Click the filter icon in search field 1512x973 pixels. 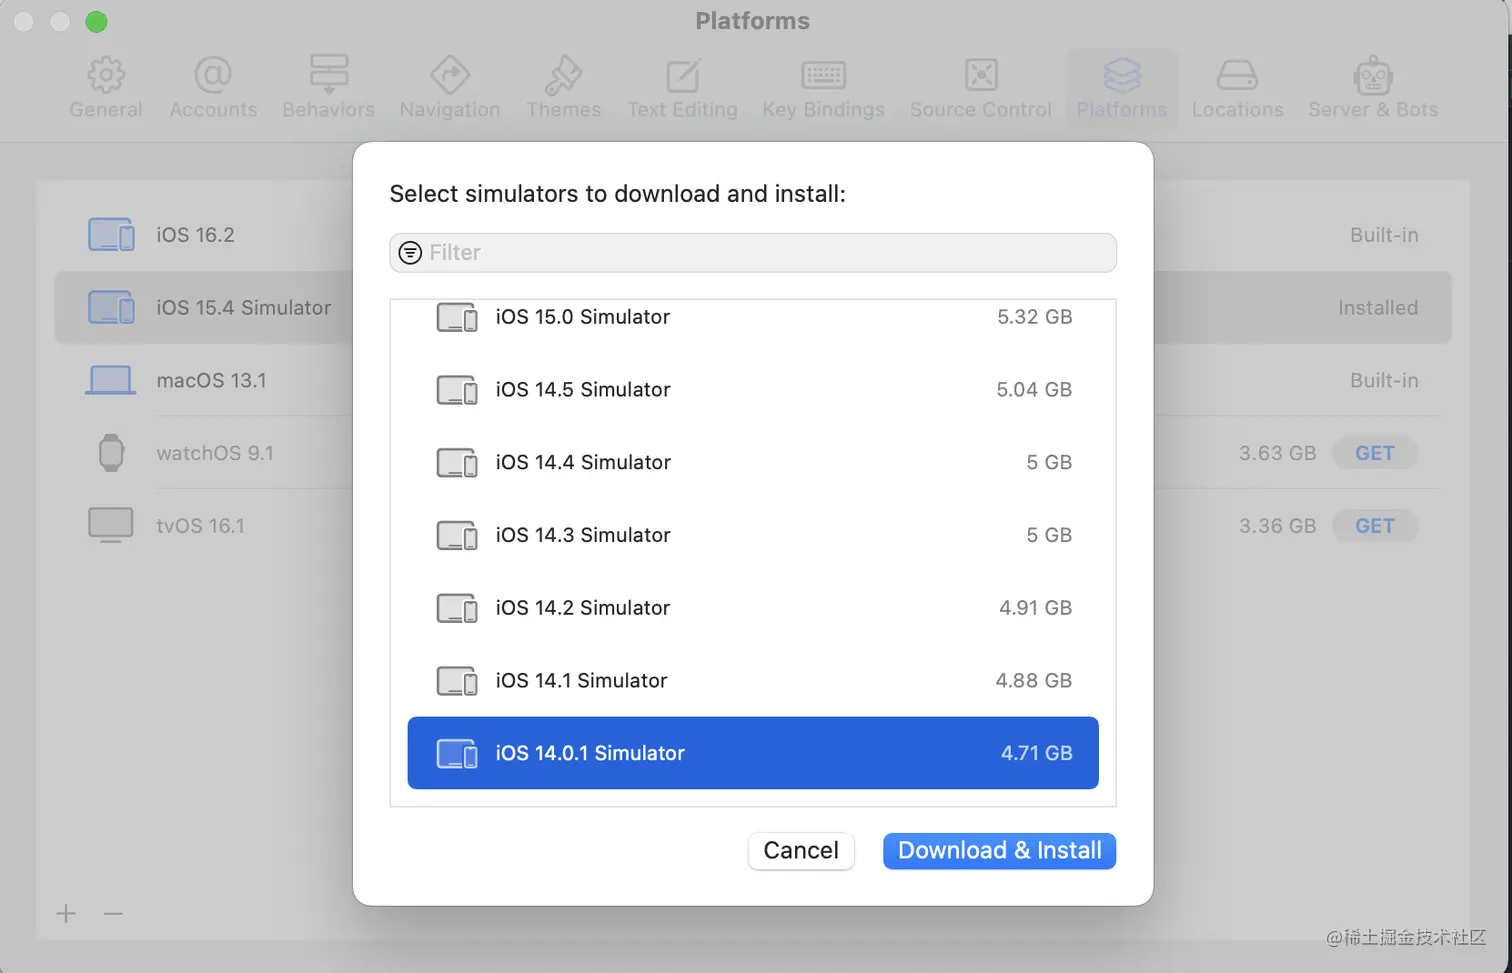(x=410, y=253)
